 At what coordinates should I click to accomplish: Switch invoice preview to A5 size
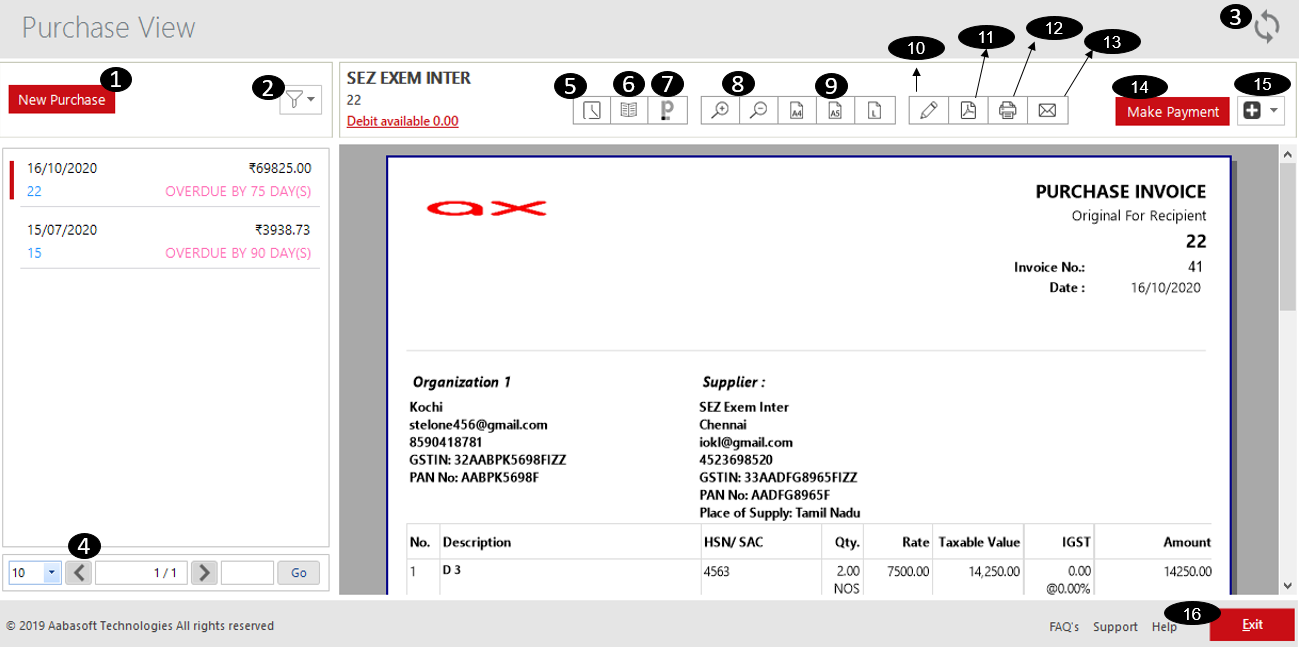pos(836,110)
